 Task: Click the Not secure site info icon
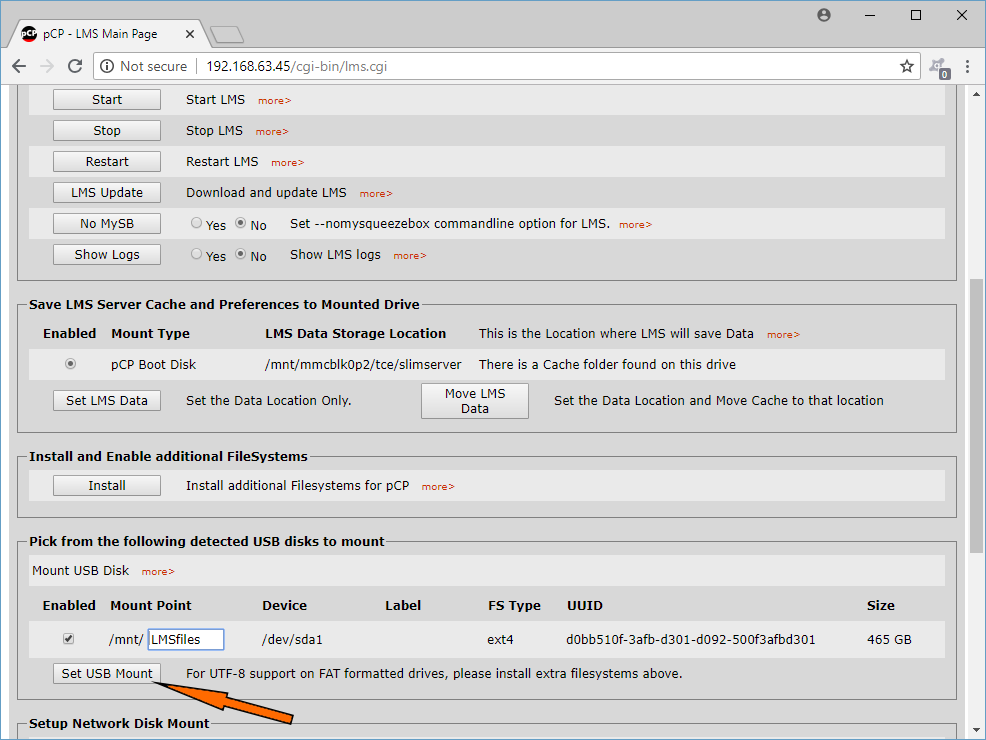[107, 66]
